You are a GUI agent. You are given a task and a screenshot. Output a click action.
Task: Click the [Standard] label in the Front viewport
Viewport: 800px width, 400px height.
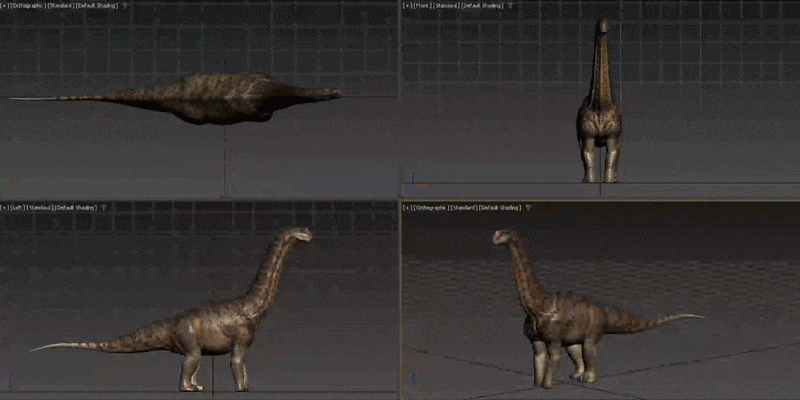[x=446, y=6]
